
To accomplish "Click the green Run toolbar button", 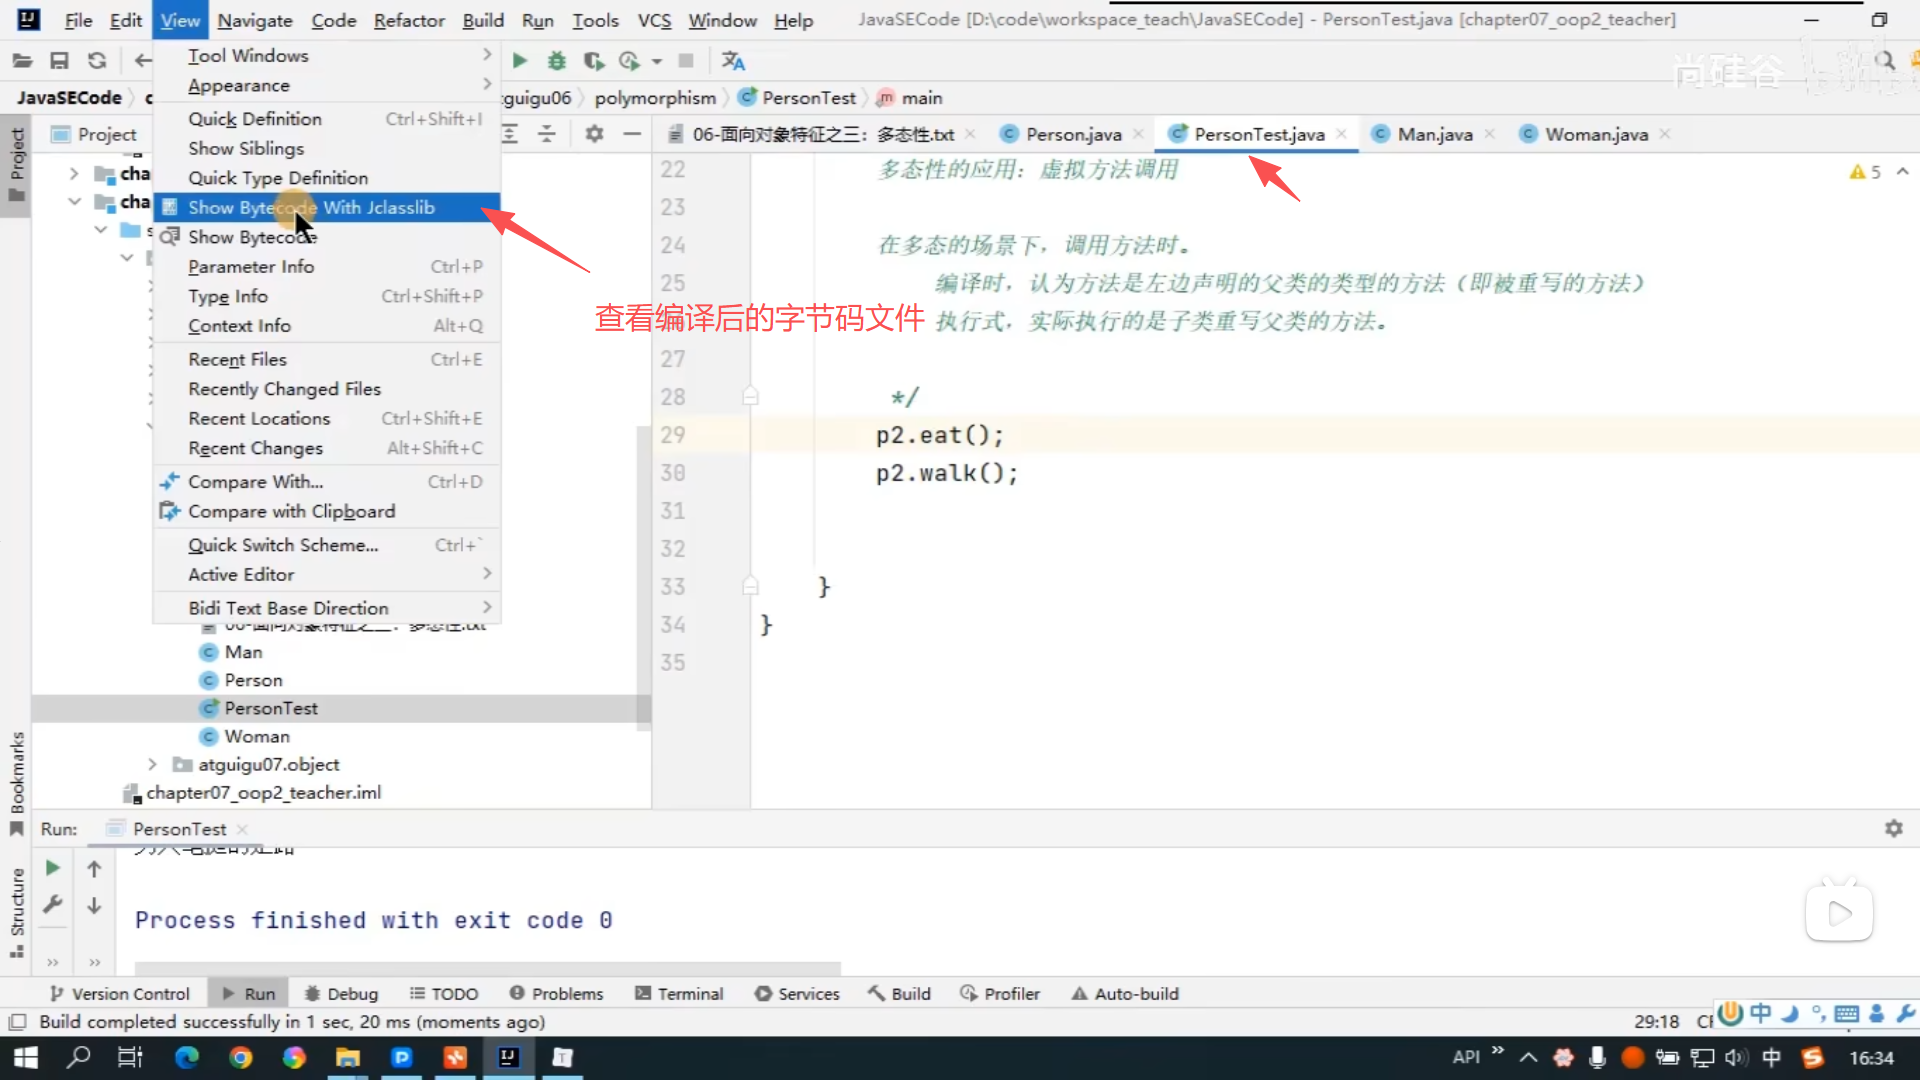I will (520, 61).
